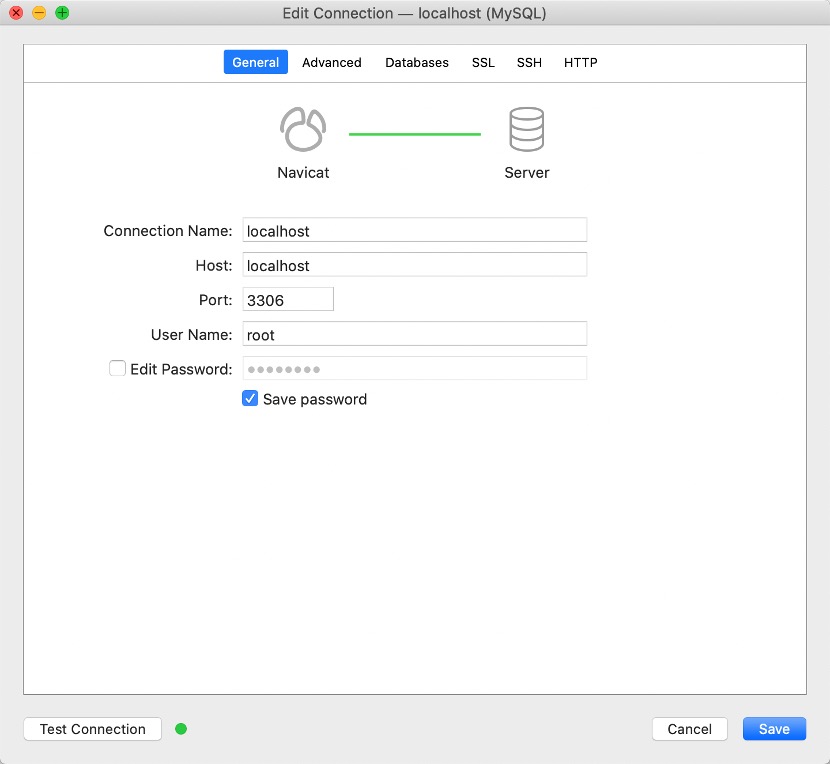The width and height of the screenshot is (830, 764).
Task: Maximize window with the green title bar button
Action: (x=62, y=13)
